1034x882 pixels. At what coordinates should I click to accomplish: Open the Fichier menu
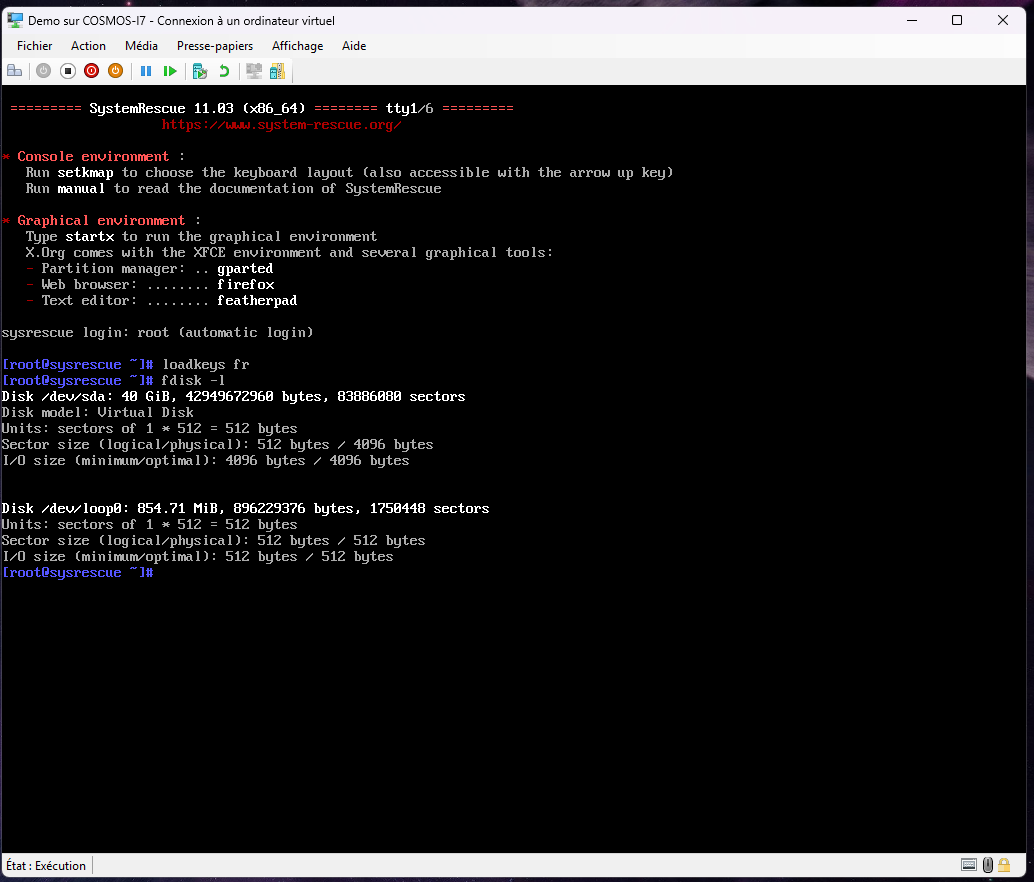tap(35, 46)
